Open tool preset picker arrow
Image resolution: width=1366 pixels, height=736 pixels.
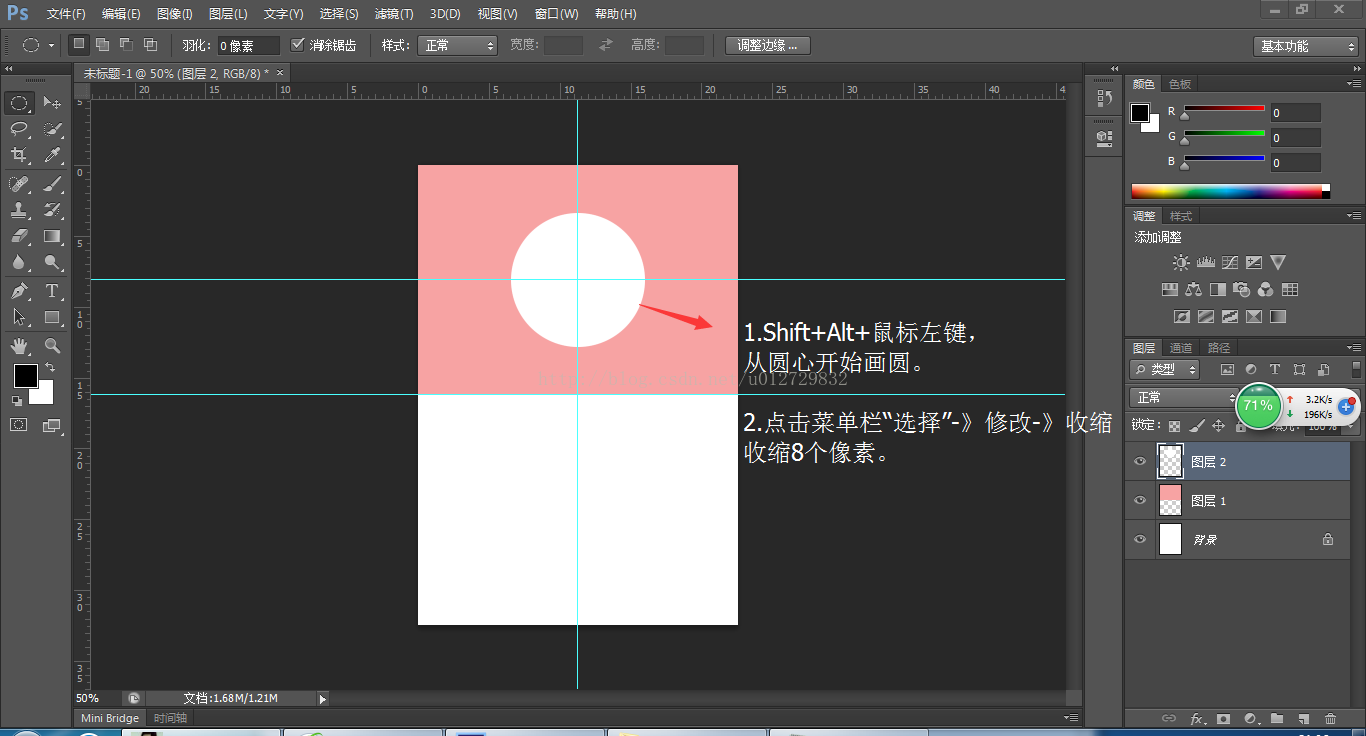51,46
